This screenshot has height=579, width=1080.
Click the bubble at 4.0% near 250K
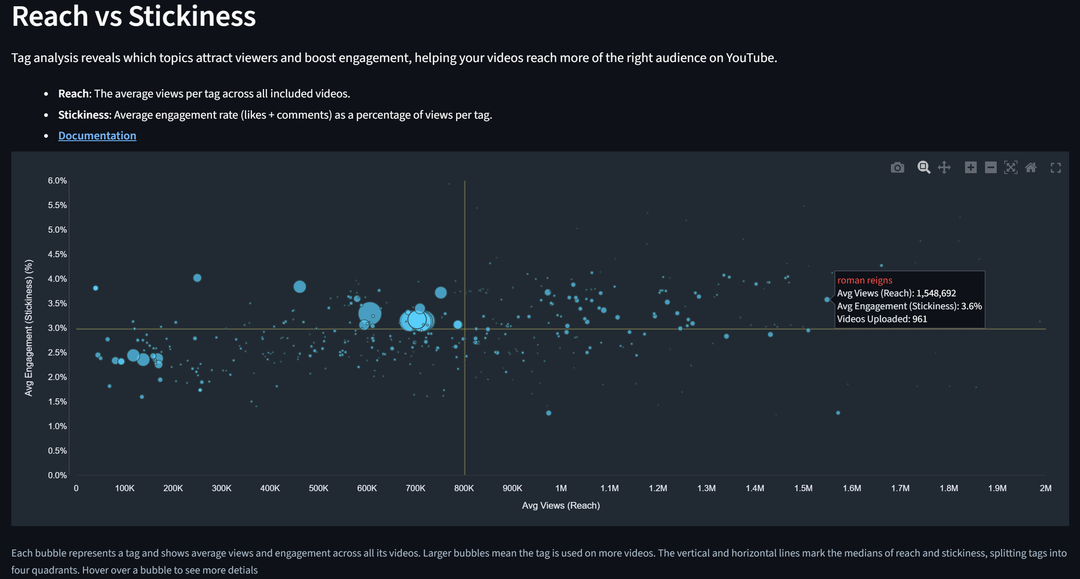click(x=197, y=278)
